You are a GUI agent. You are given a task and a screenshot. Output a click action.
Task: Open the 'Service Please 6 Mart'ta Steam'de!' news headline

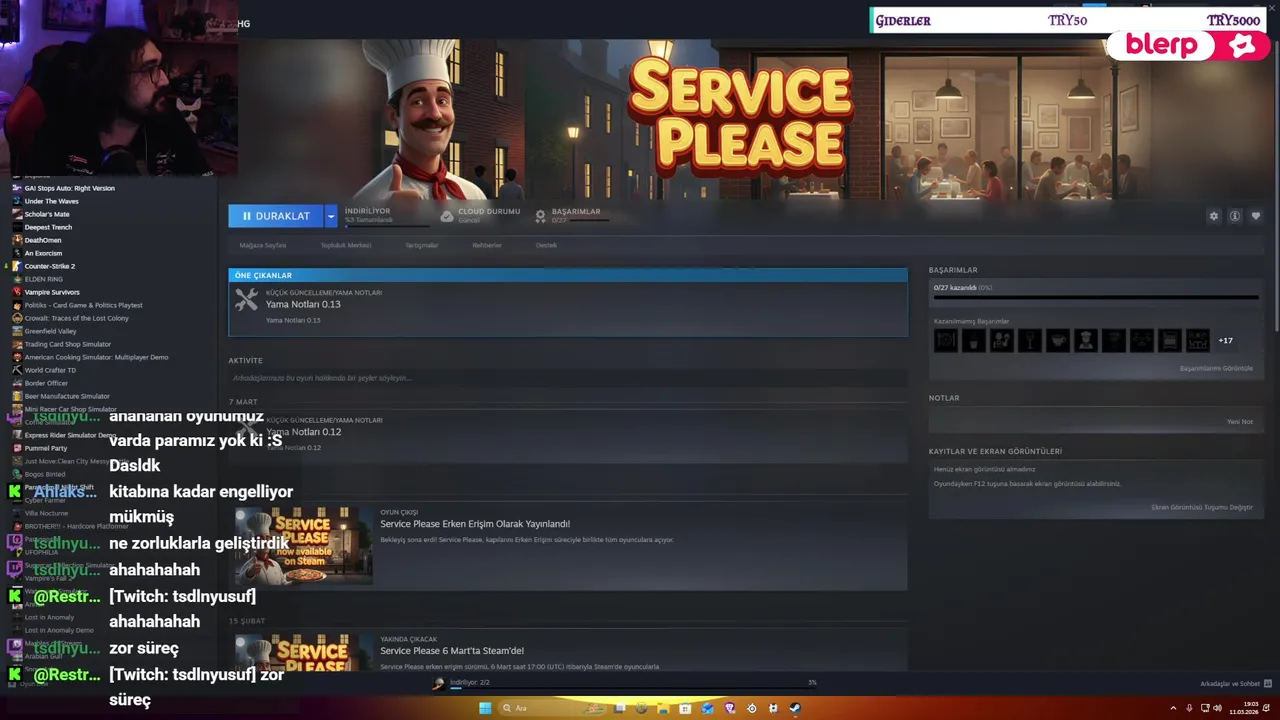click(452, 651)
